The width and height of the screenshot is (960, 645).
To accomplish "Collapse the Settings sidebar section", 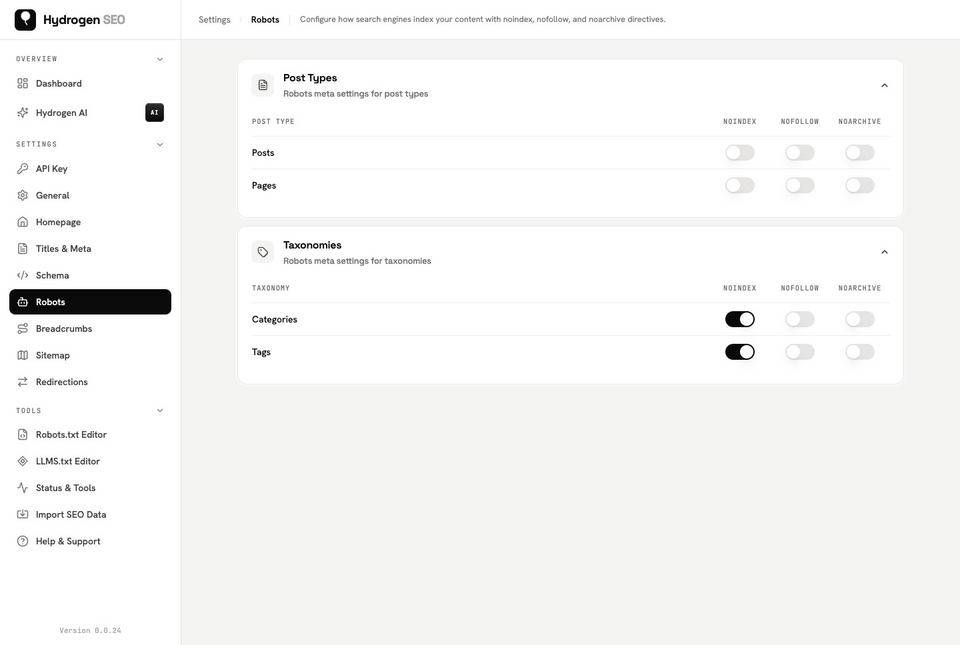I will pos(160,144).
